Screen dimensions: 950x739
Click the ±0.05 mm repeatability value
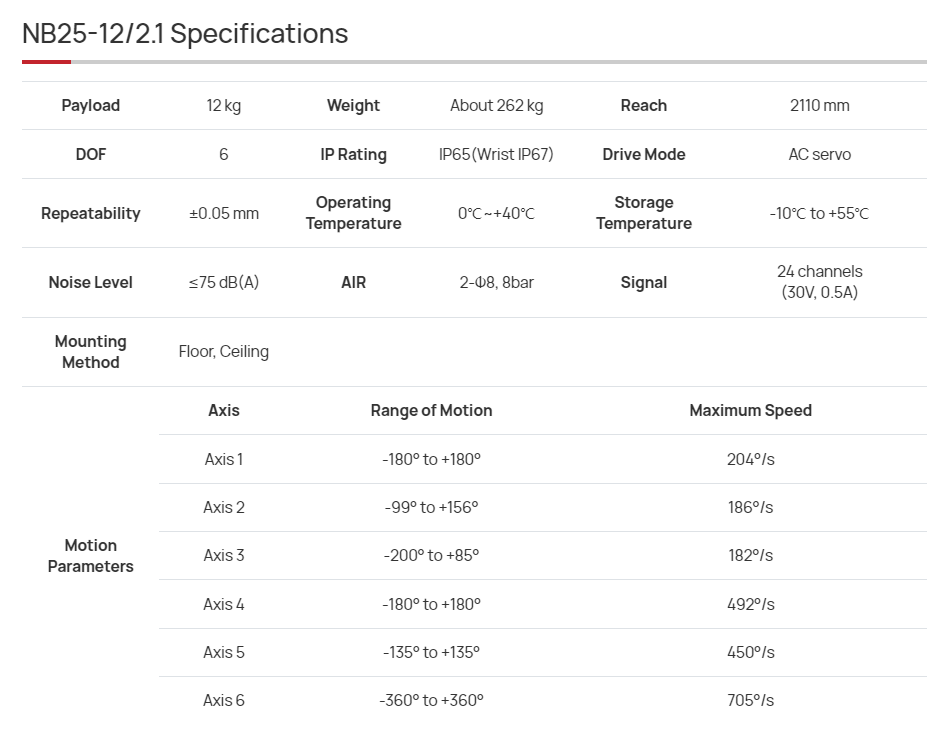click(x=224, y=213)
